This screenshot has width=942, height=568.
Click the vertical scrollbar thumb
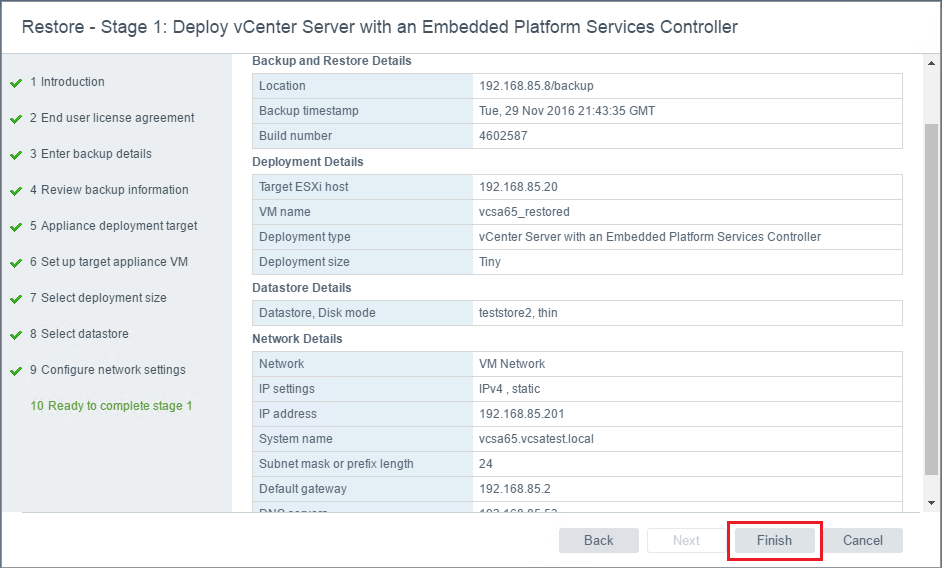tap(932, 299)
